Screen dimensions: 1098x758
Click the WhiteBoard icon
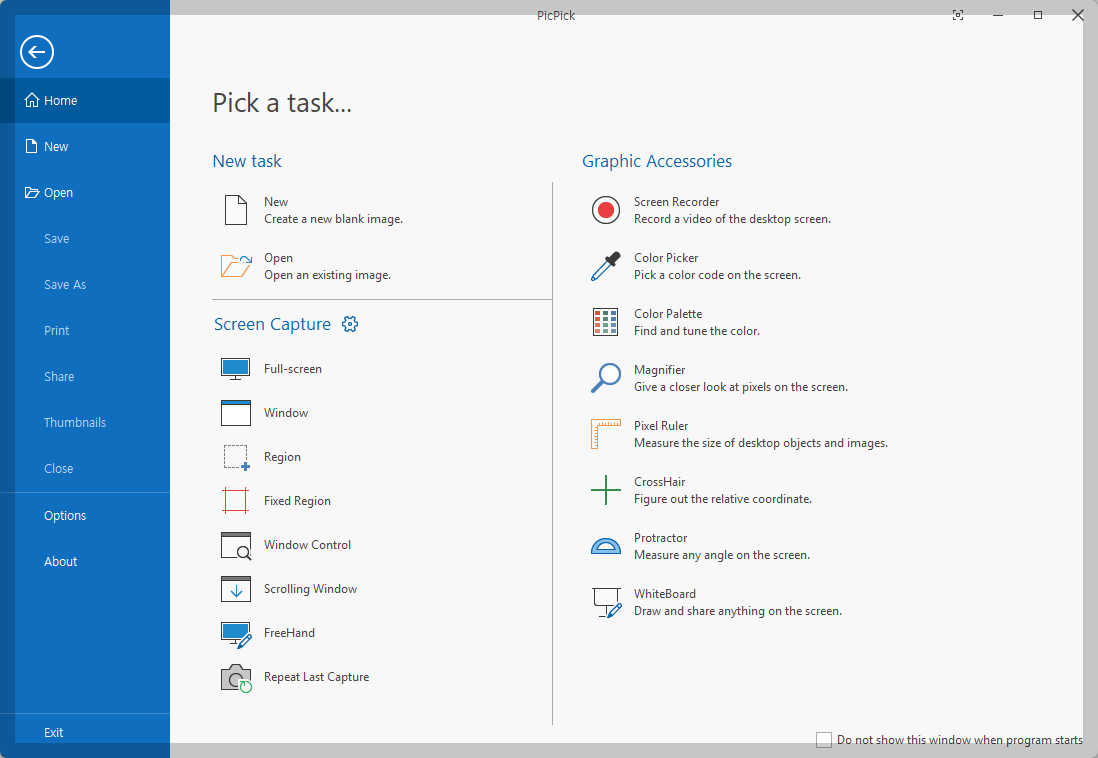click(606, 602)
